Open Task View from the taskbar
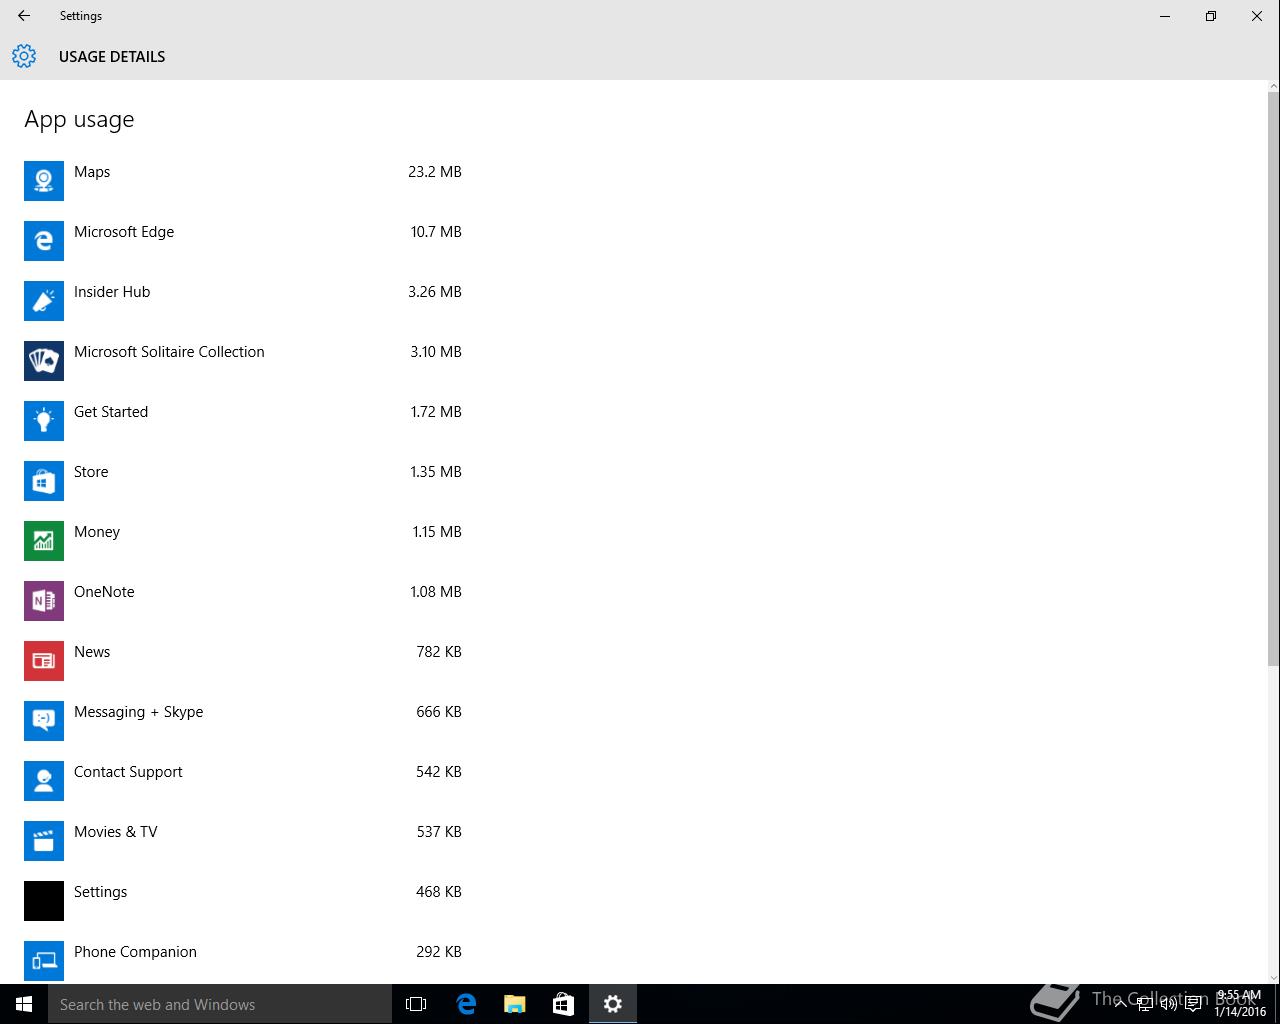 (416, 1004)
